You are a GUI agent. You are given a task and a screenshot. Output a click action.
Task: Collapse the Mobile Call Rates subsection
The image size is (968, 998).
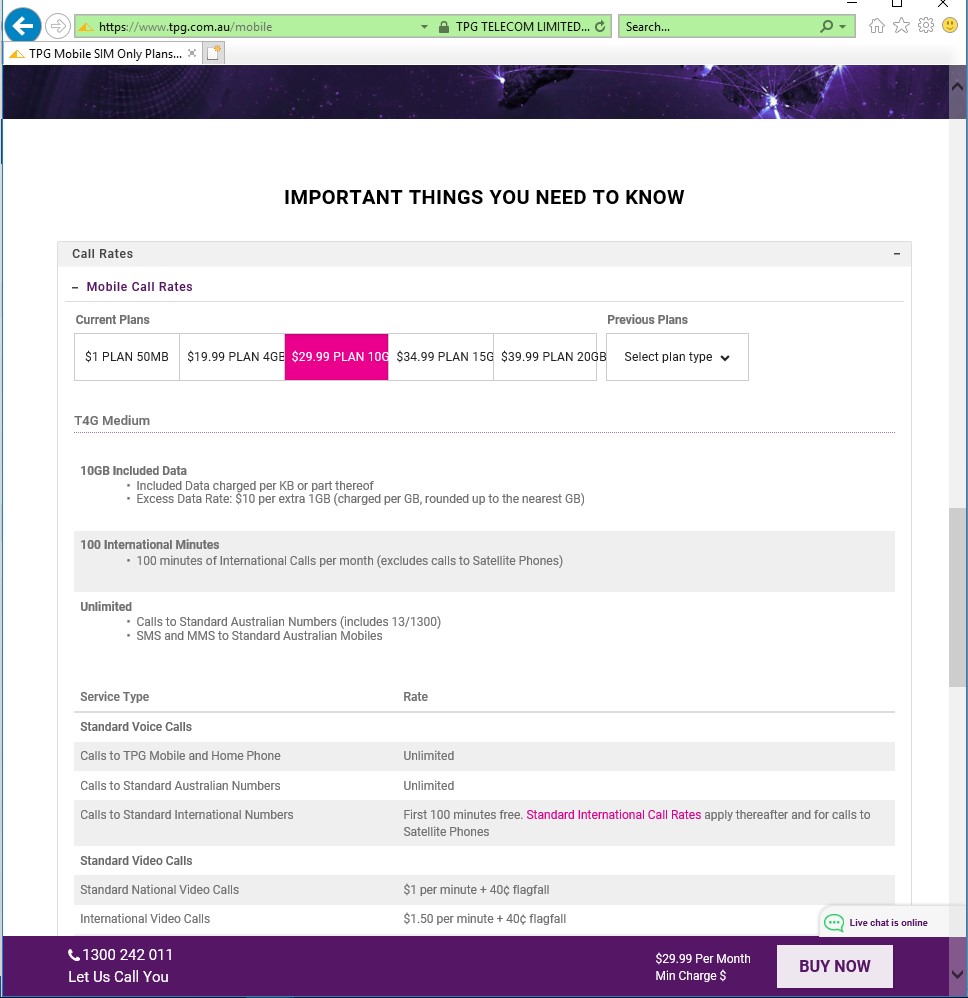[75, 287]
